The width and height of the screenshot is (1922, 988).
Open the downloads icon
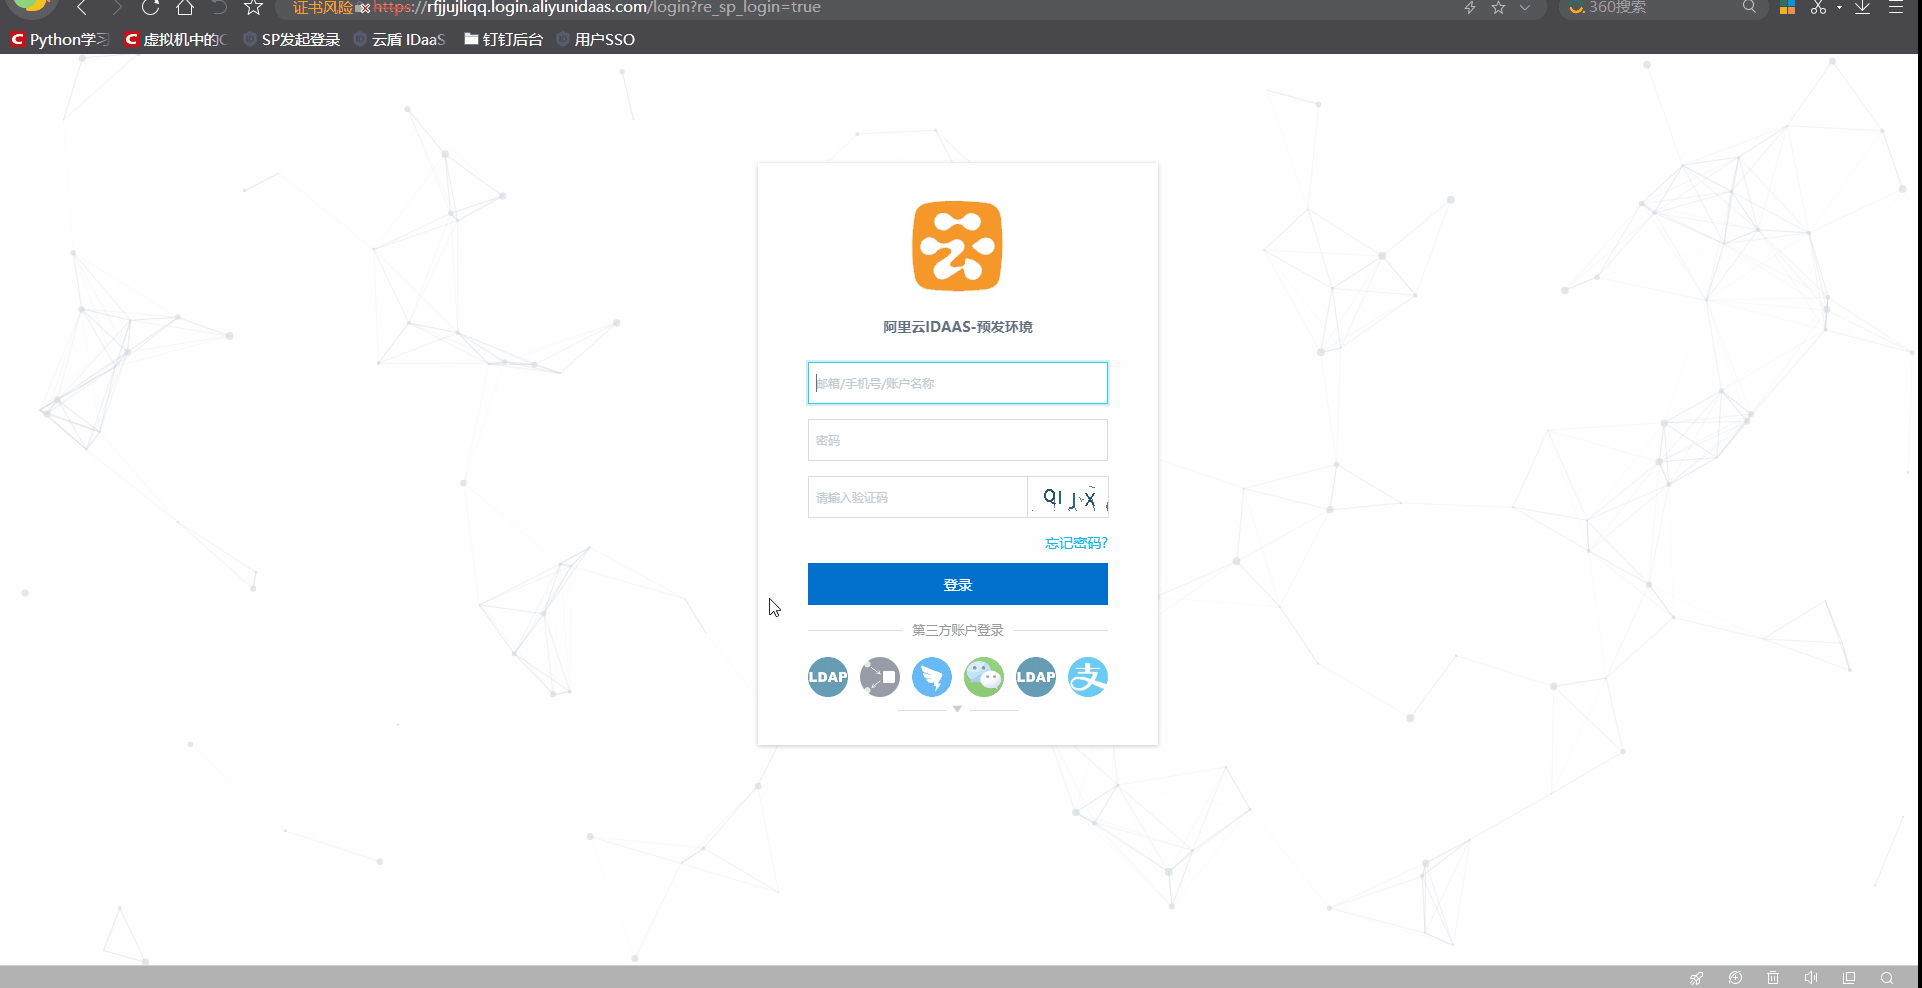pyautogui.click(x=1863, y=8)
